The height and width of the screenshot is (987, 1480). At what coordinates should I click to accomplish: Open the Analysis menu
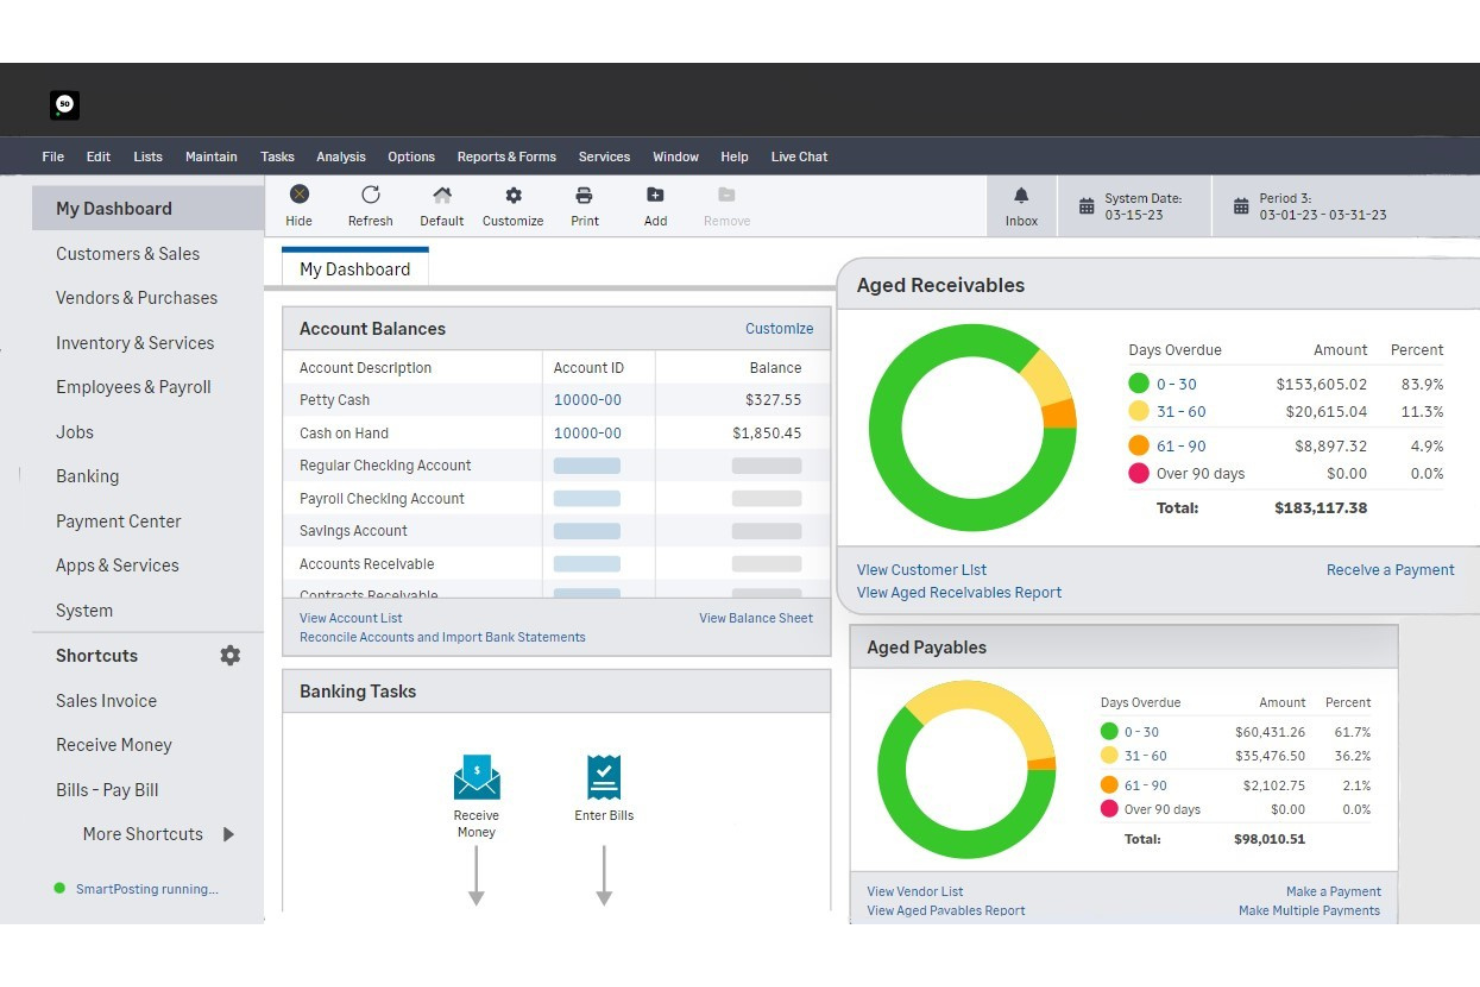click(341, 157)
